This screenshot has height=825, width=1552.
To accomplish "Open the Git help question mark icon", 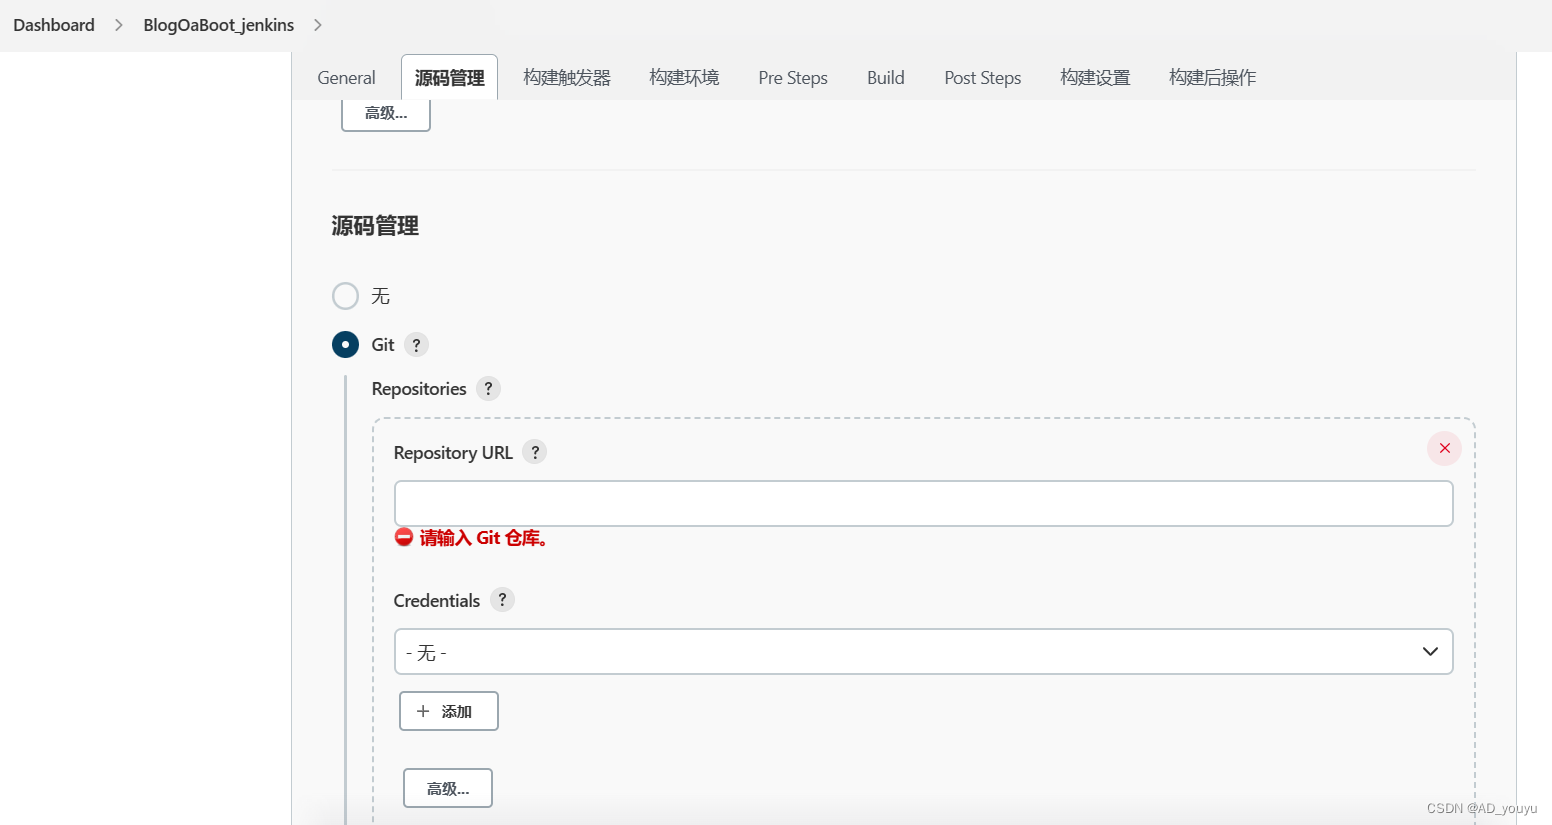I will click(x=416, y=344).
